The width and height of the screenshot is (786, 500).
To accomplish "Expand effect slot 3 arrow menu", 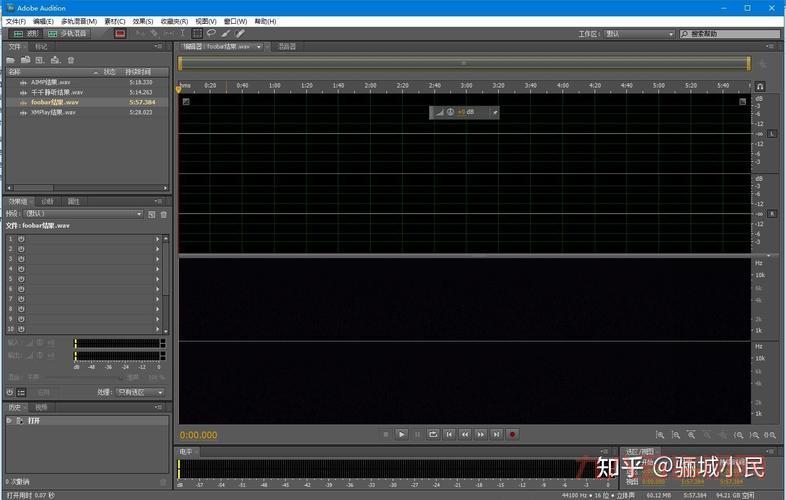I will [157, 259].
